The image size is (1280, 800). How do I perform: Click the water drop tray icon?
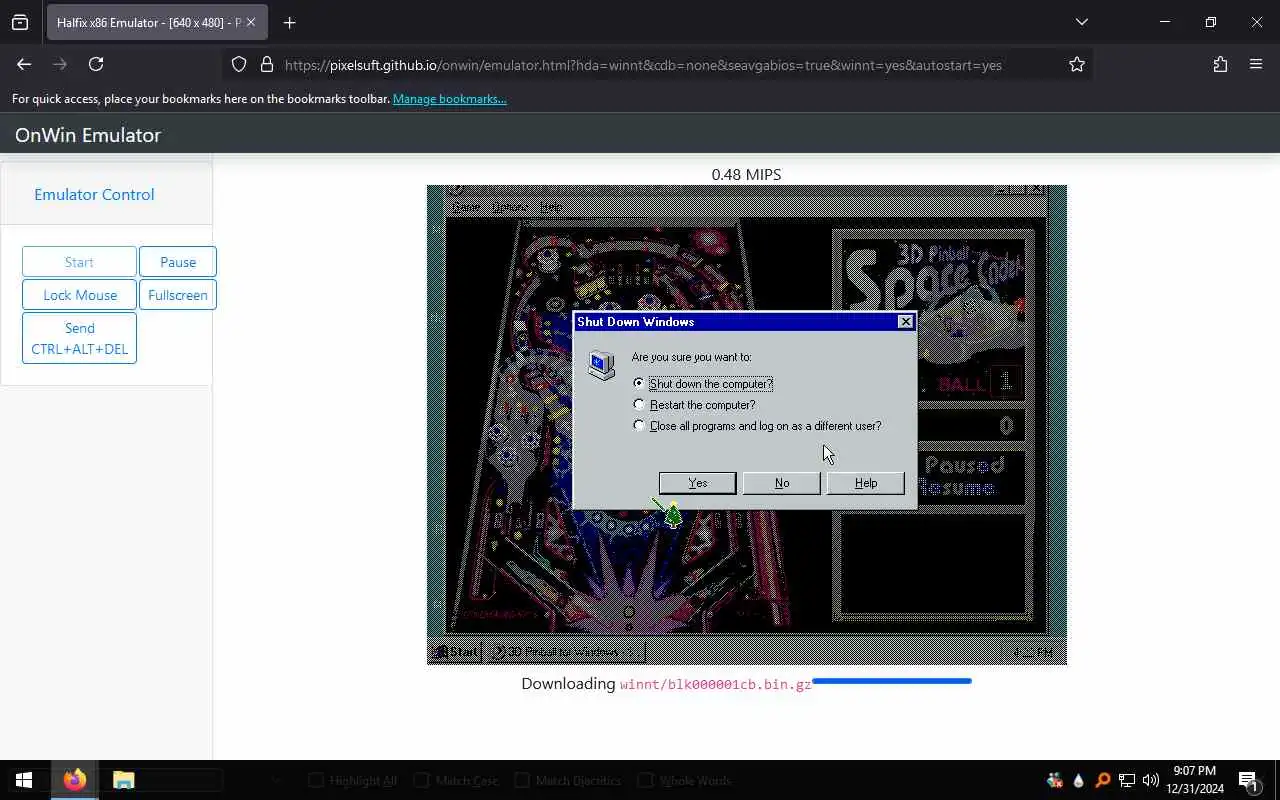1079,780
